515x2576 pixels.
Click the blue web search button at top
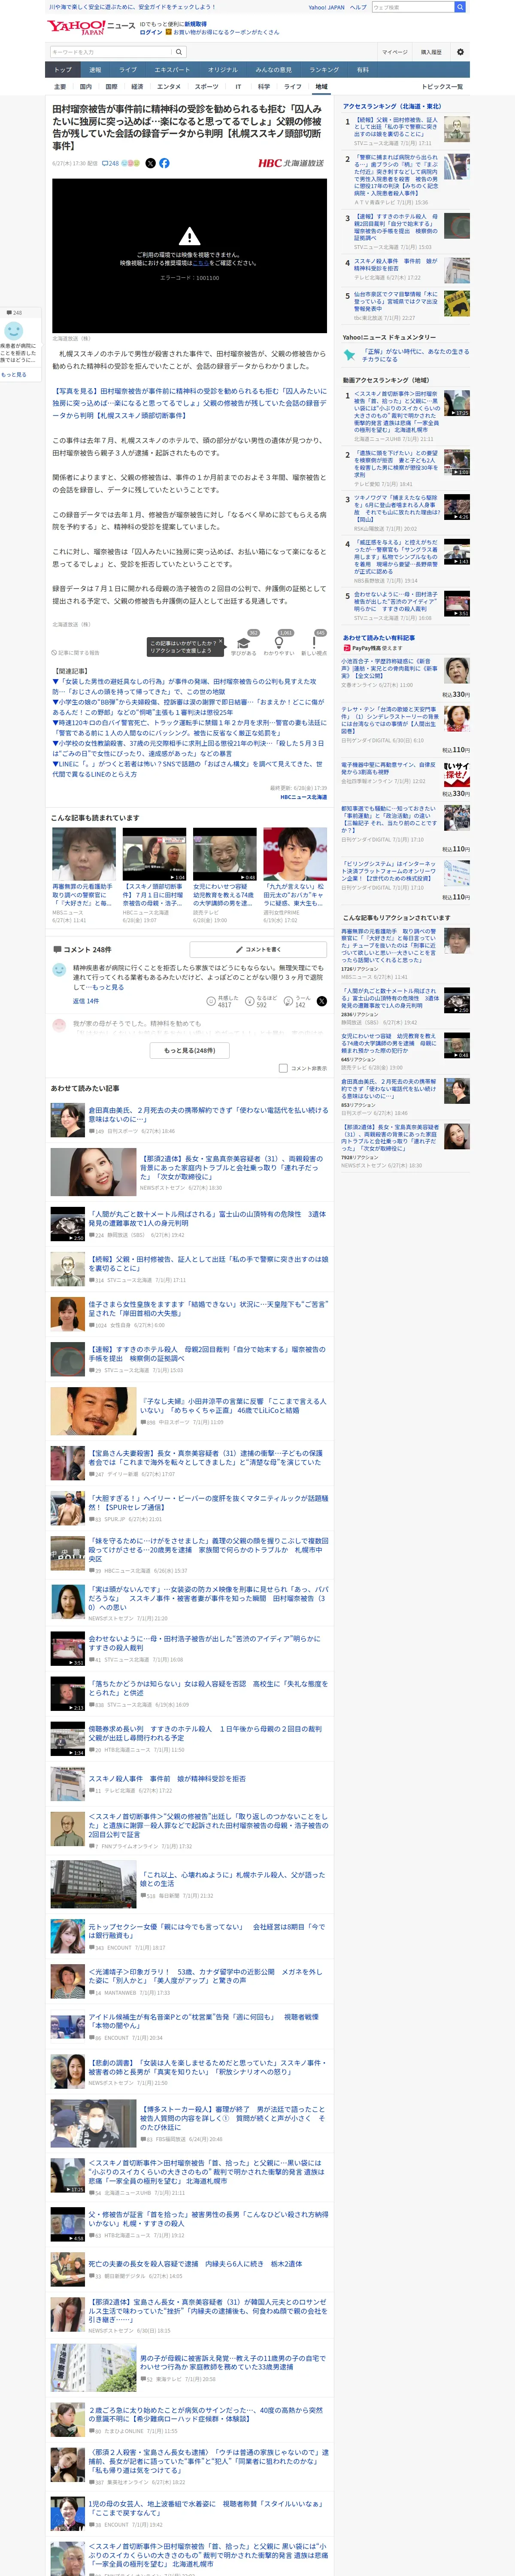tap(460, 7)
